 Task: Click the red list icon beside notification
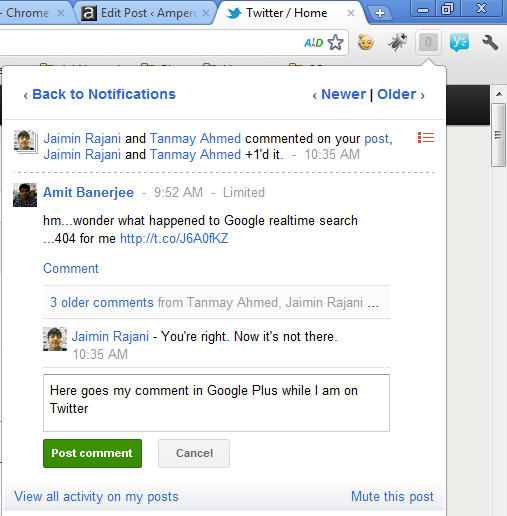pos(426,137)
